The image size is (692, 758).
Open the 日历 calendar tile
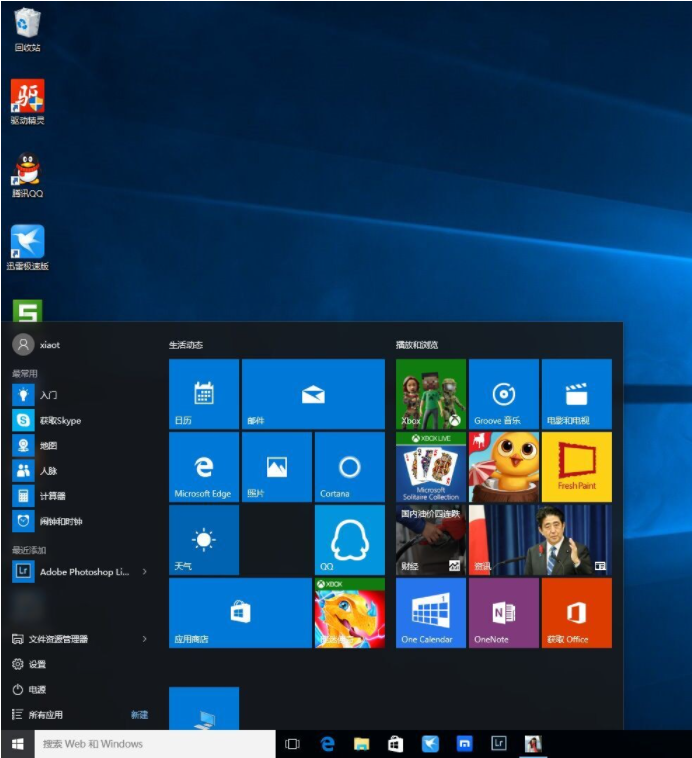tap(203, 394)
